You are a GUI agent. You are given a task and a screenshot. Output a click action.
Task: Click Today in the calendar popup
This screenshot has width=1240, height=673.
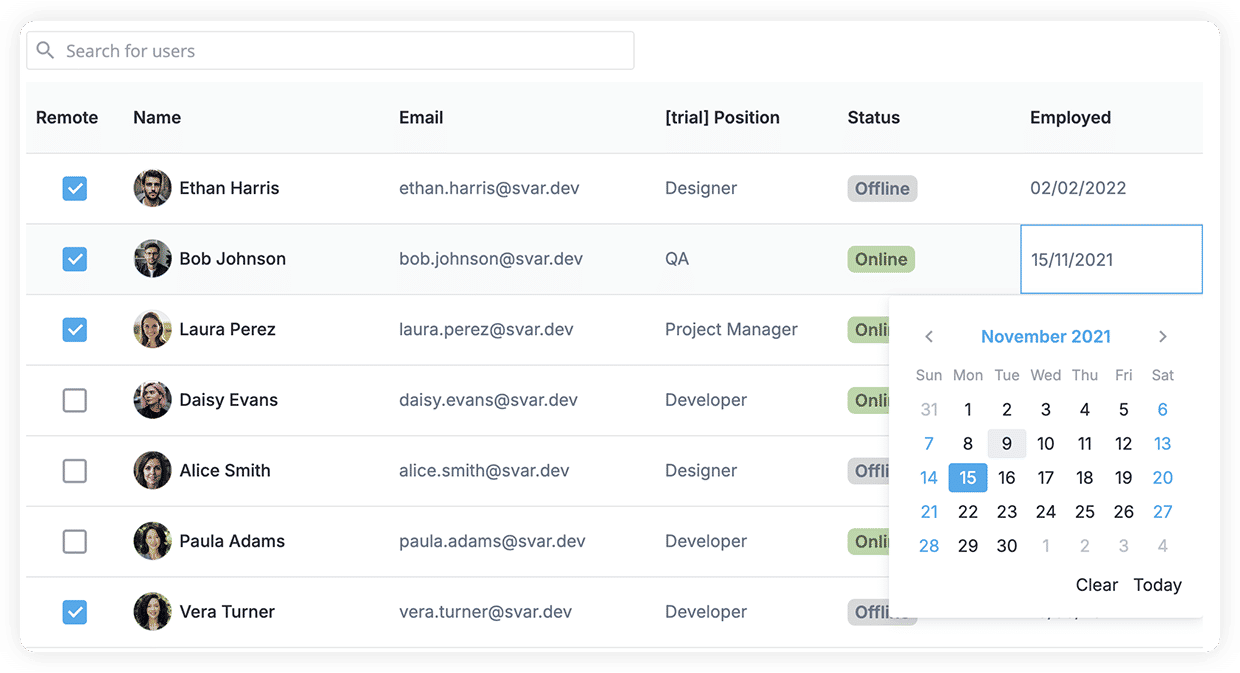pyautogui.click(x=1157, y=585)
